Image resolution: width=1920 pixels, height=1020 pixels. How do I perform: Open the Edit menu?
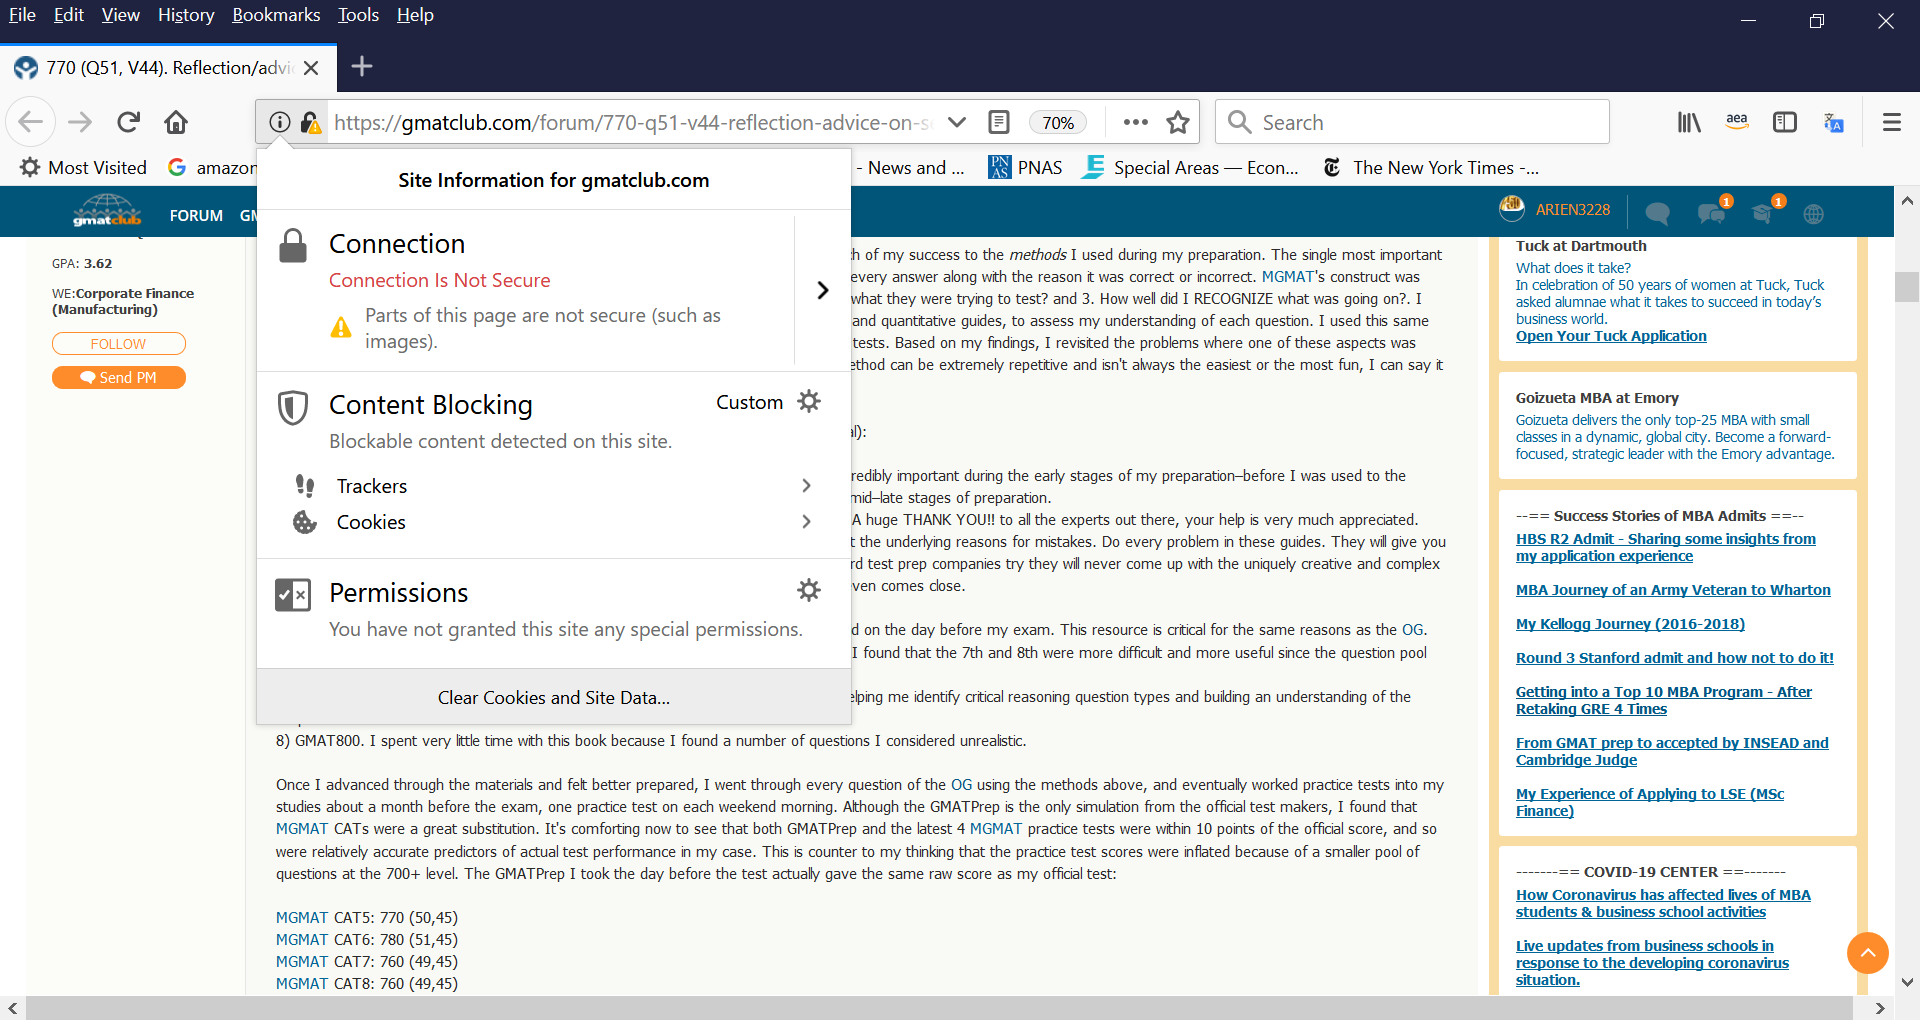point(69,15)
